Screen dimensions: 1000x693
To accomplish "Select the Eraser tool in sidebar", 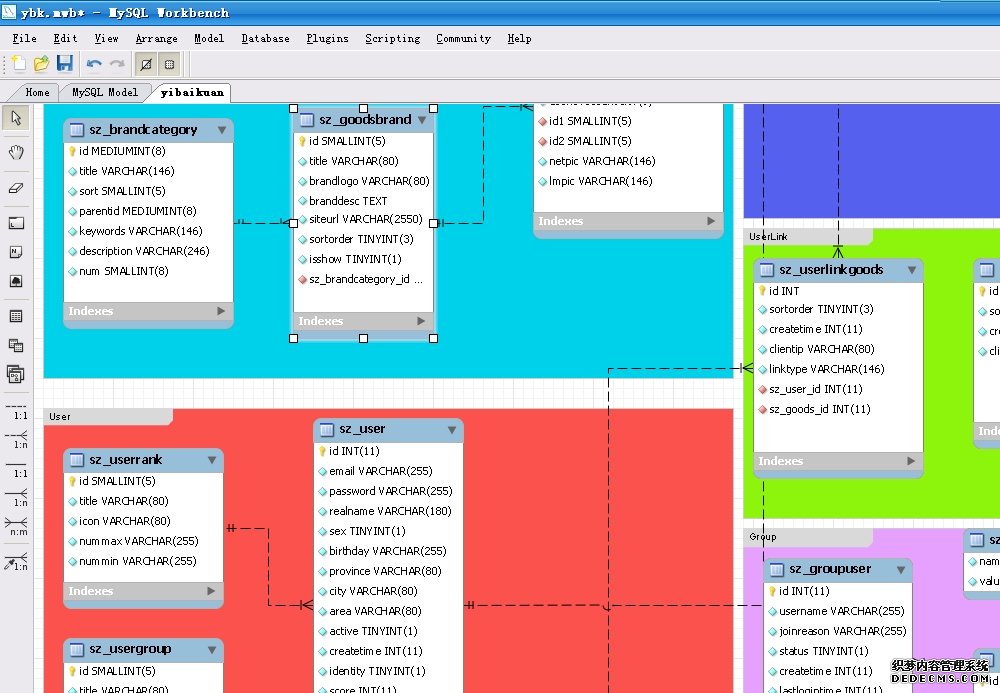I will click(x=16, y=187).
